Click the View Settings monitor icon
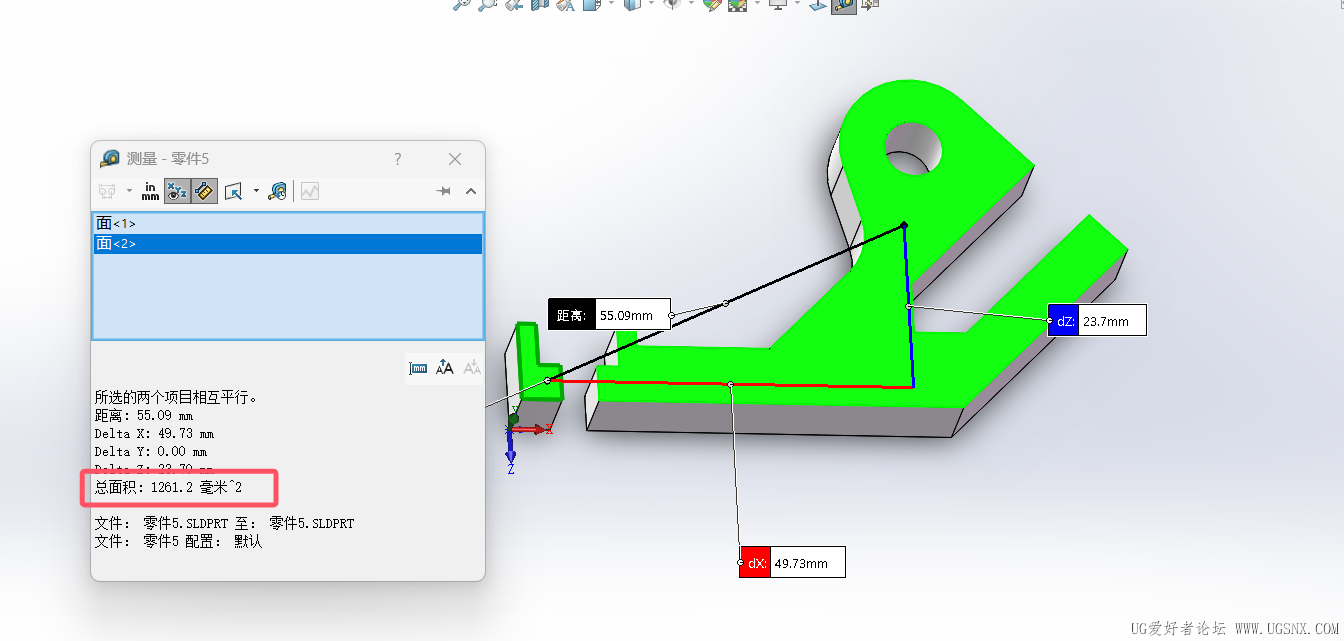 [x=778, y=5]
